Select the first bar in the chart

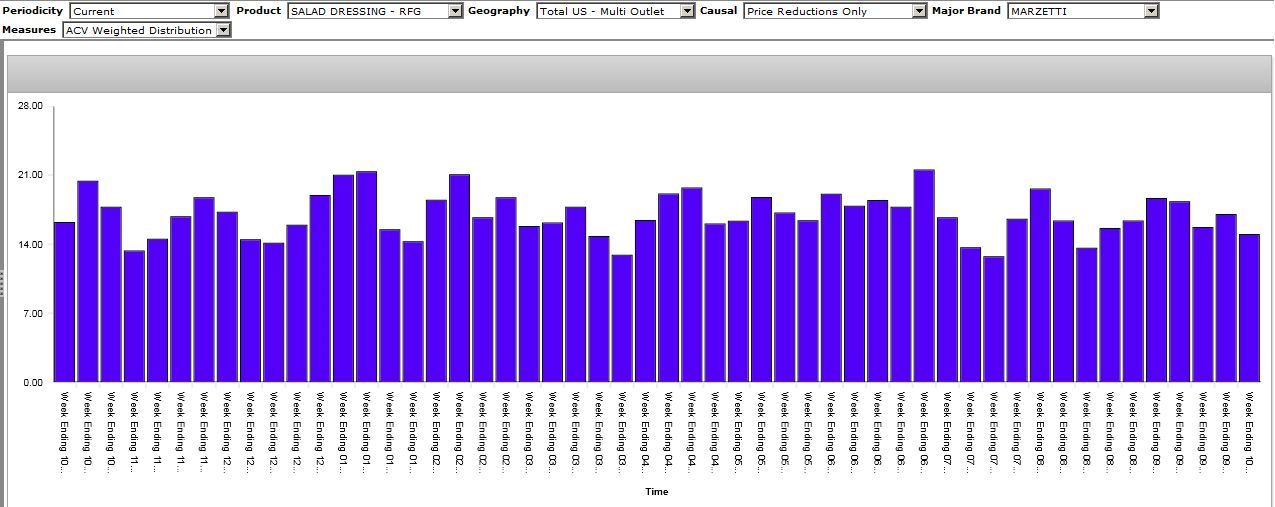coord(65,301)
